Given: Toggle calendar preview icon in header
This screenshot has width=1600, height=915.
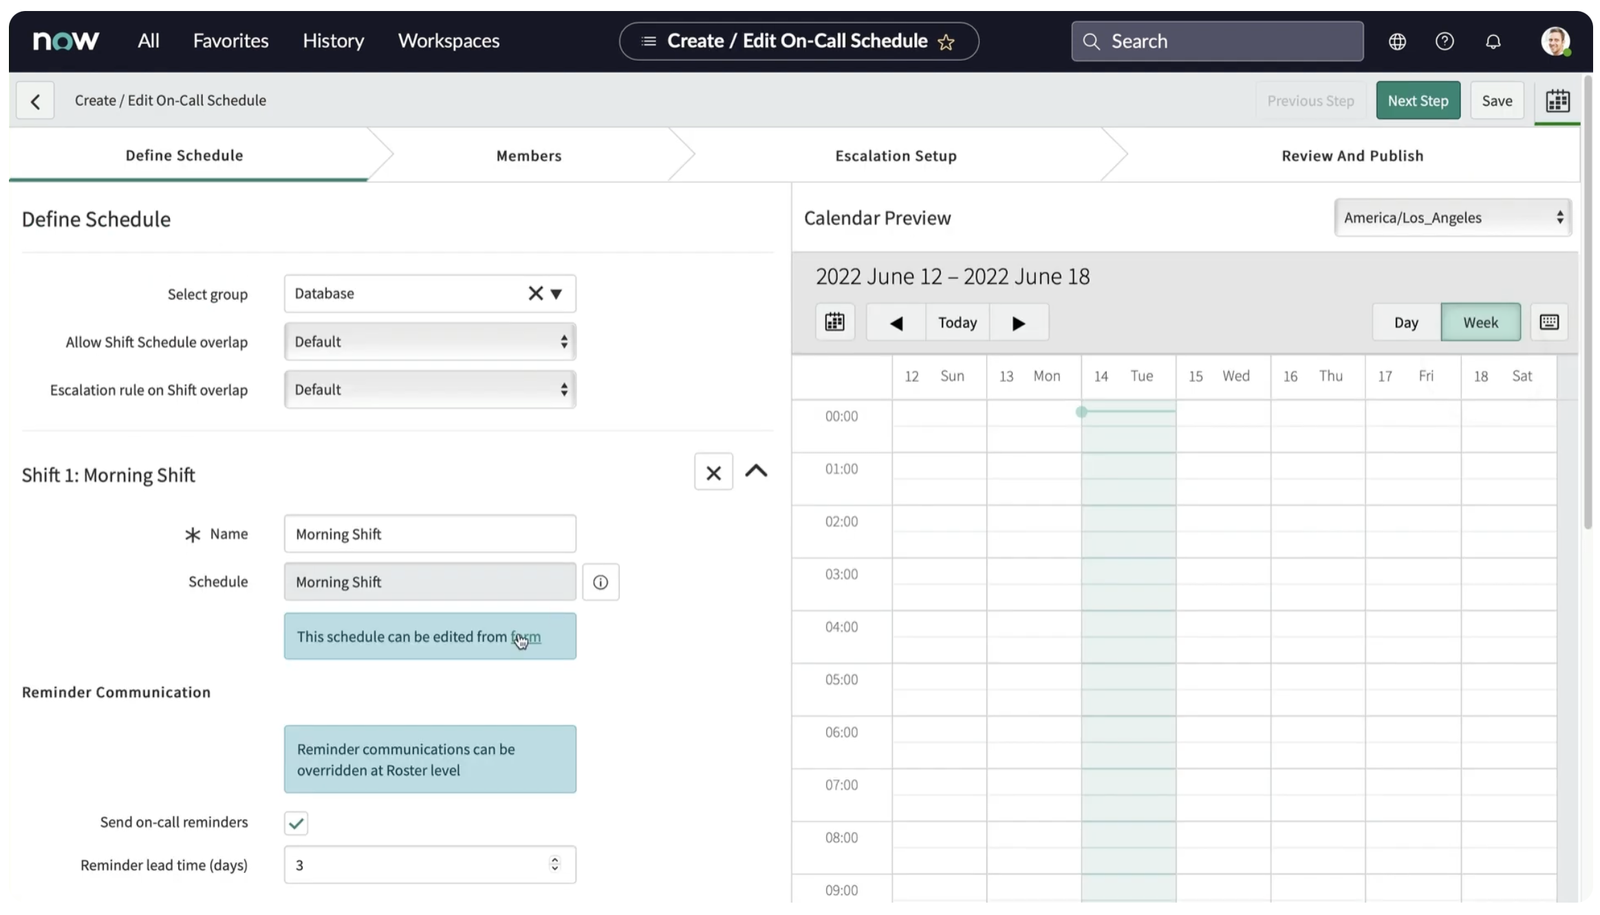Looking at the screenshot, I should pos(1558,101).
